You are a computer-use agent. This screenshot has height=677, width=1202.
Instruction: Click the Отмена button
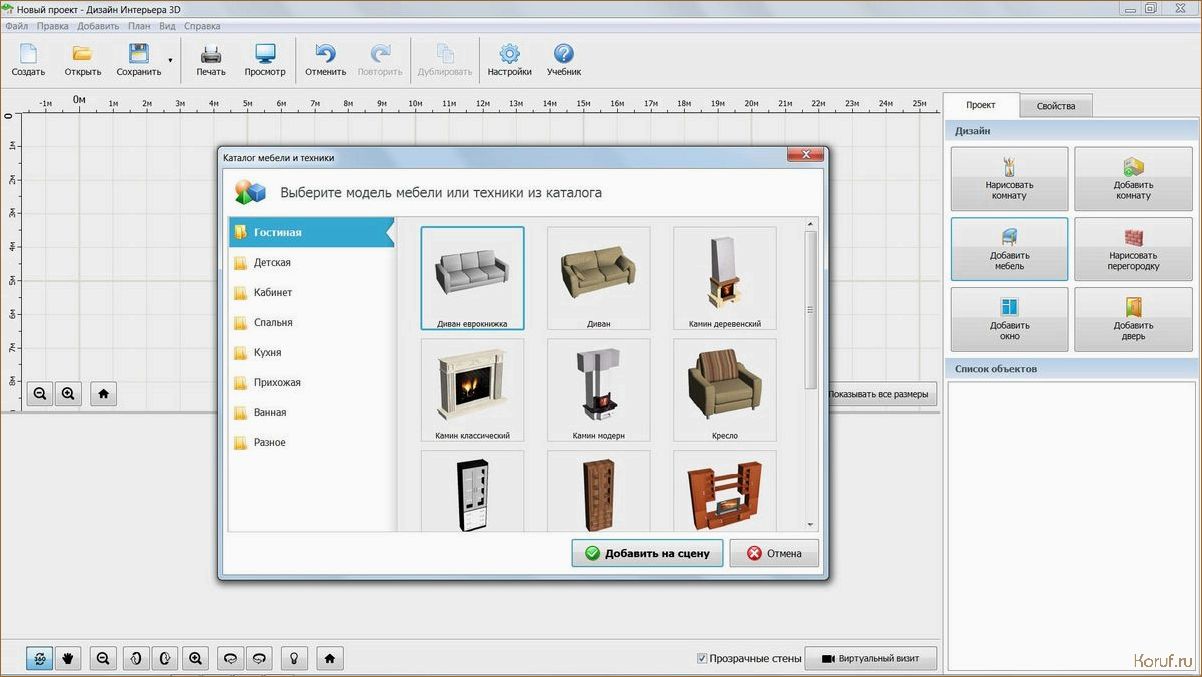pyautogui.click(x=774, y=553)
